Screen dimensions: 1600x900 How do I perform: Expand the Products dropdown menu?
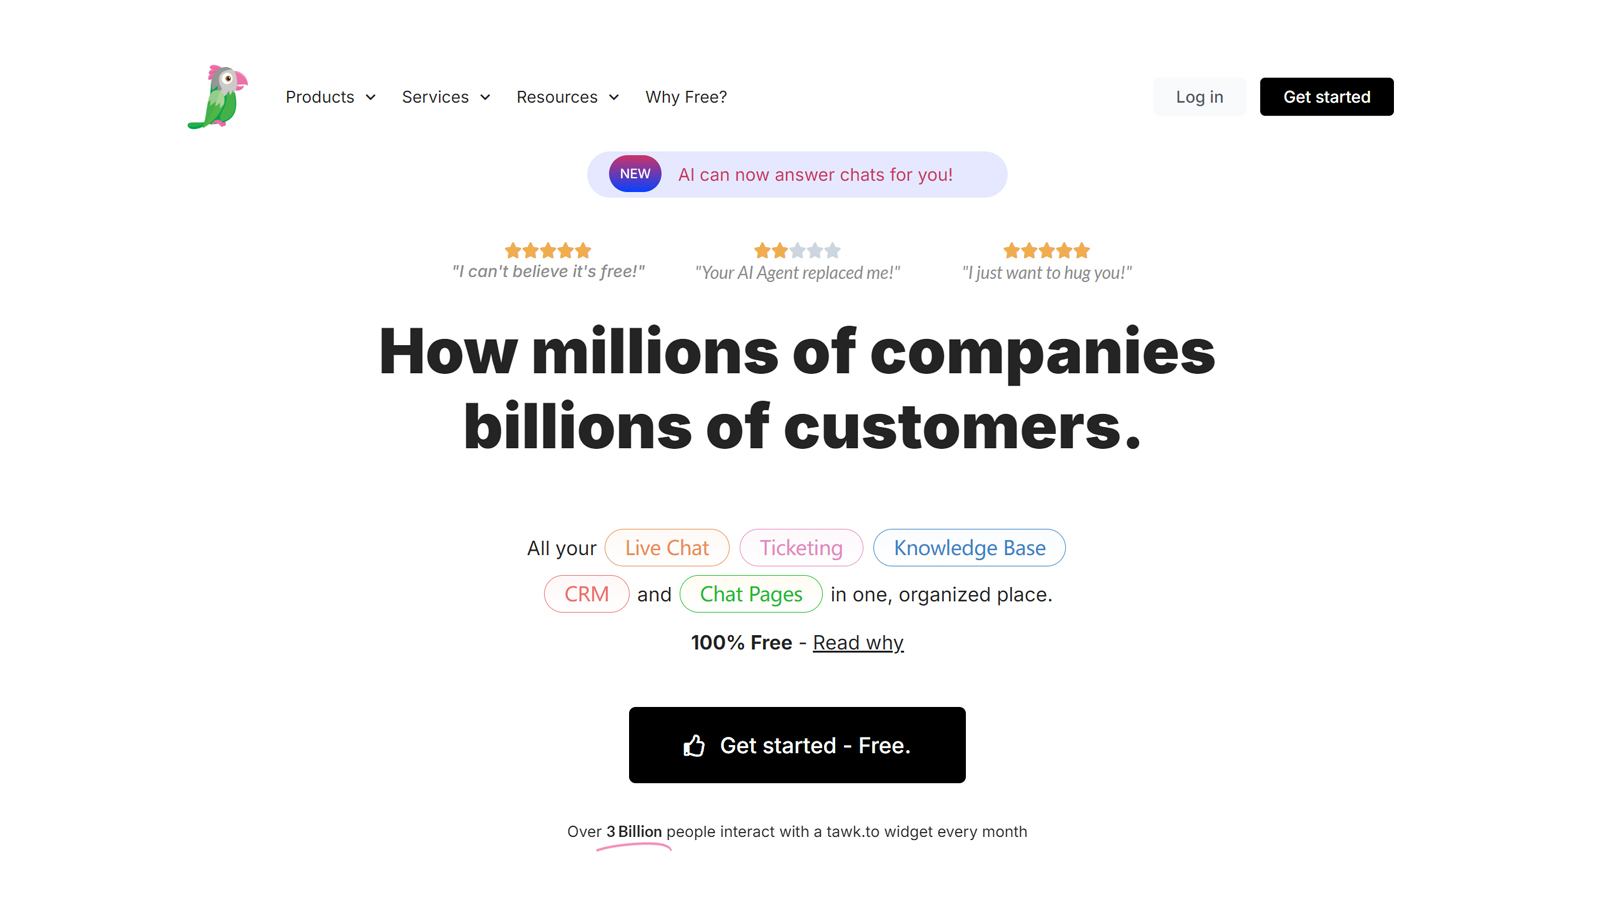(330, 97)
